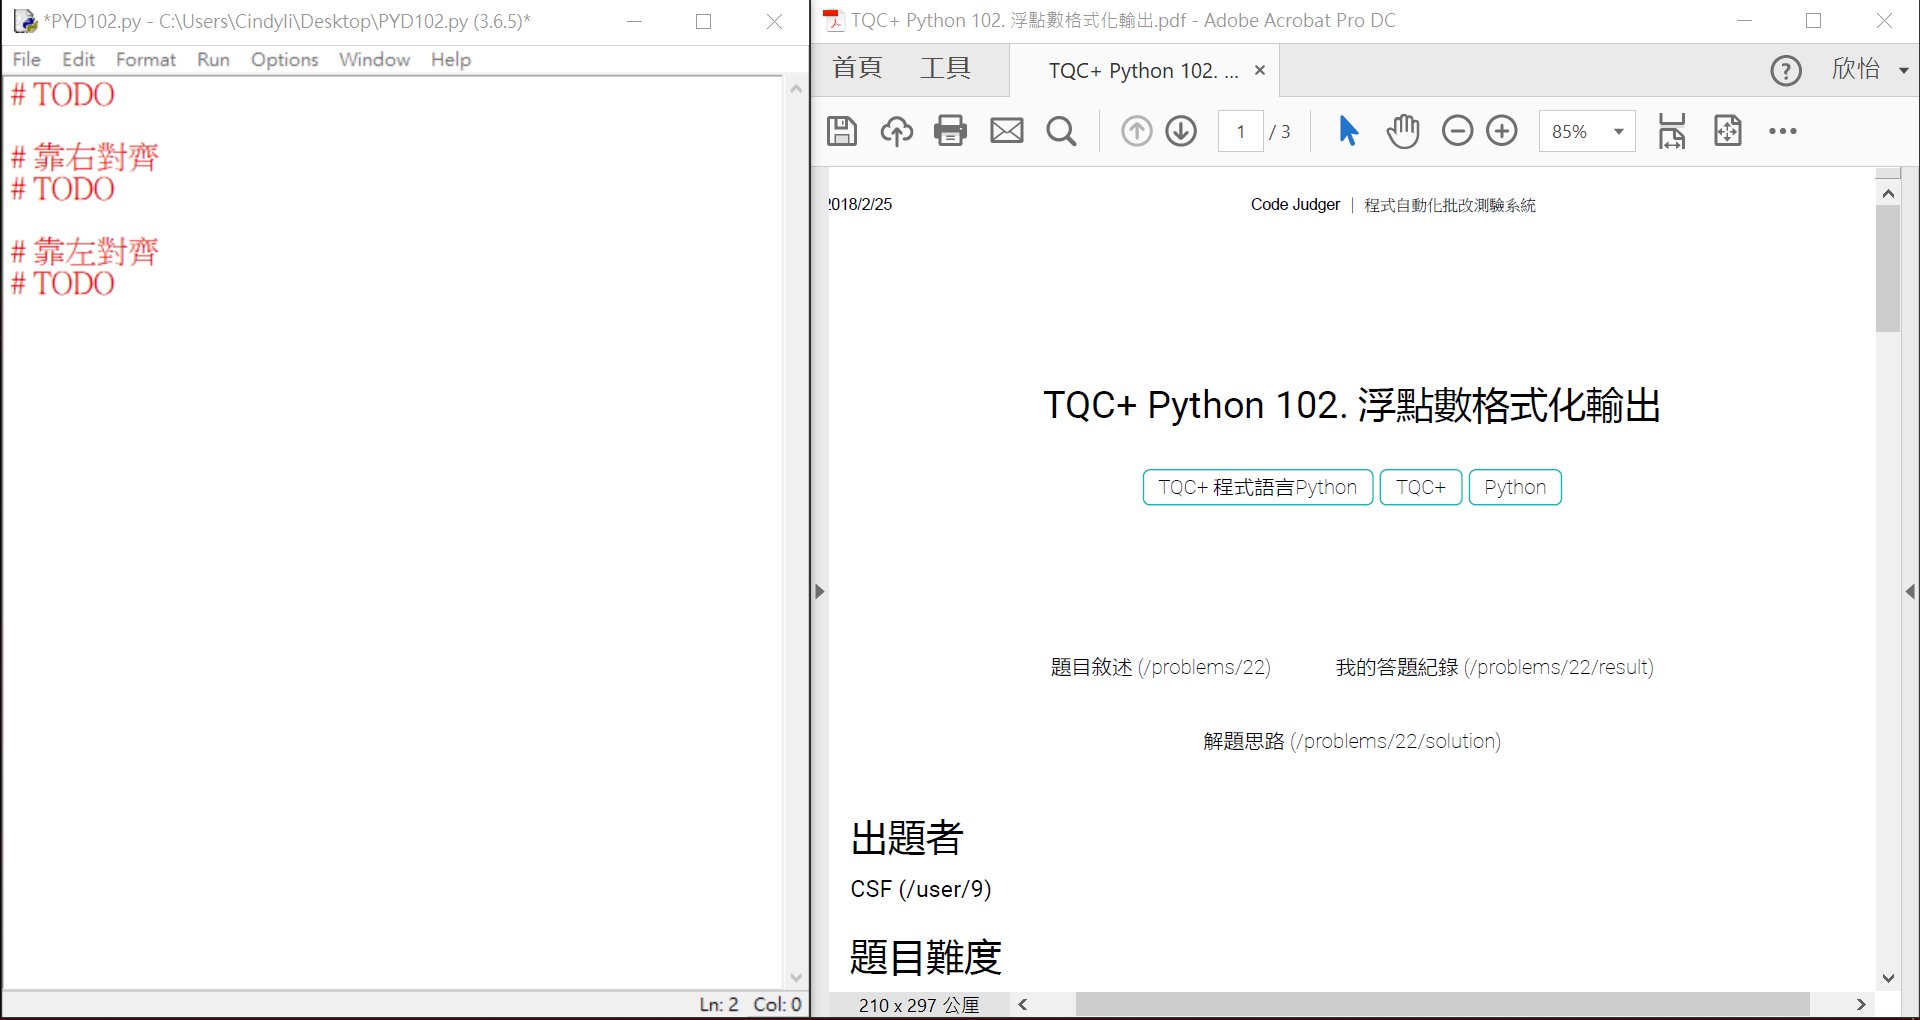This screenshot has height=1020, width=1920.
Task: Click the Python tag button
Action: 1514,487
